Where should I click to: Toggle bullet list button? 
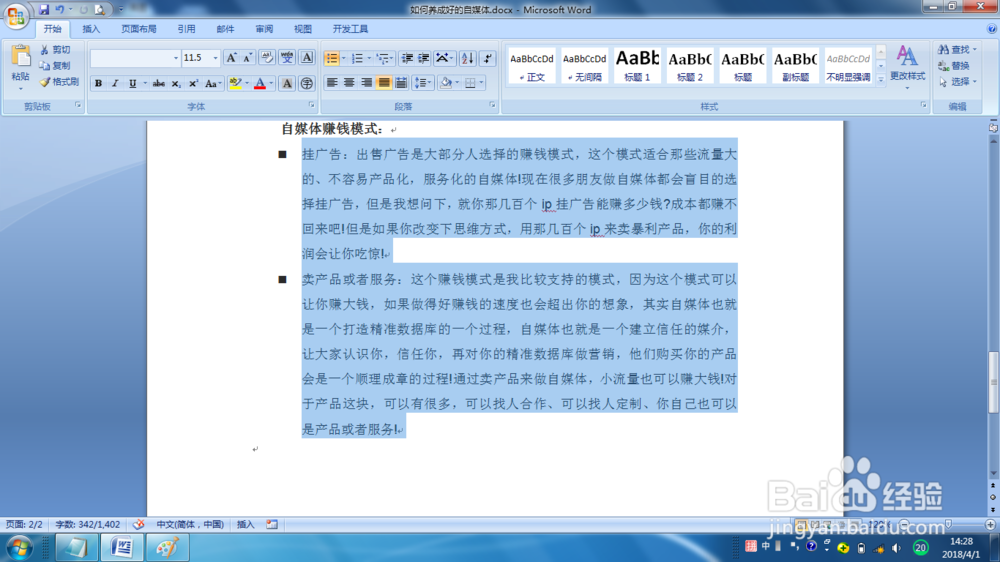[x=332, y=59]
